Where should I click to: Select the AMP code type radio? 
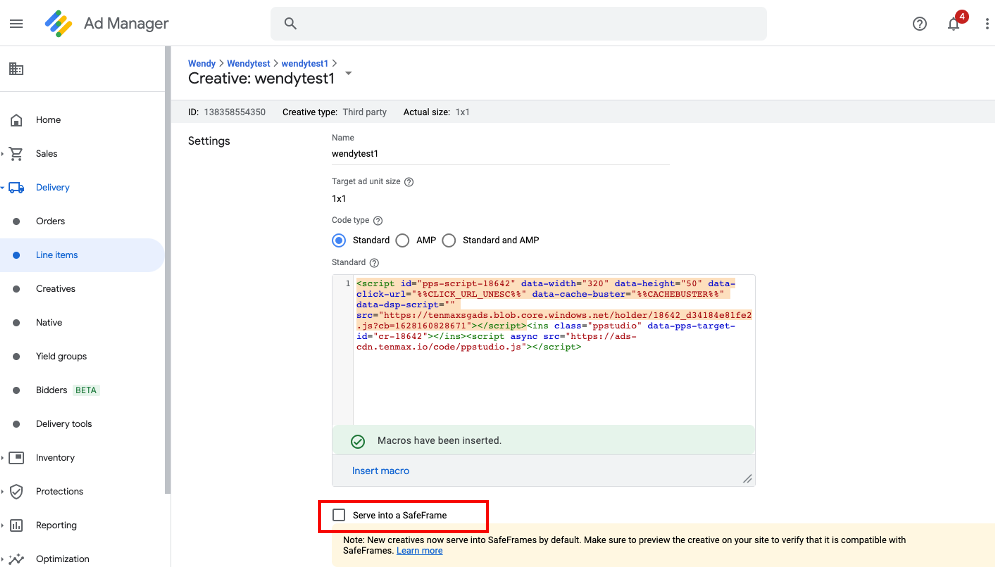[402, 240]
